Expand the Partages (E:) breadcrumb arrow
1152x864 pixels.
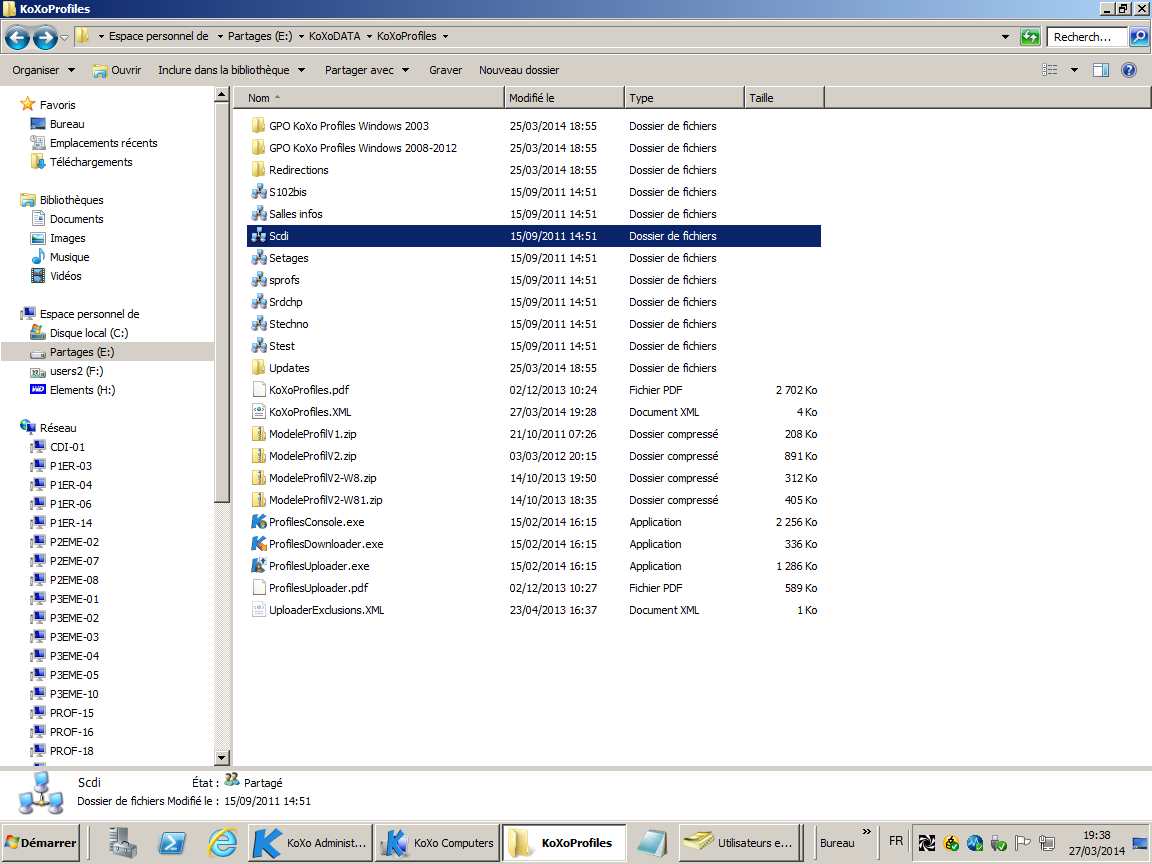(300, 36)
